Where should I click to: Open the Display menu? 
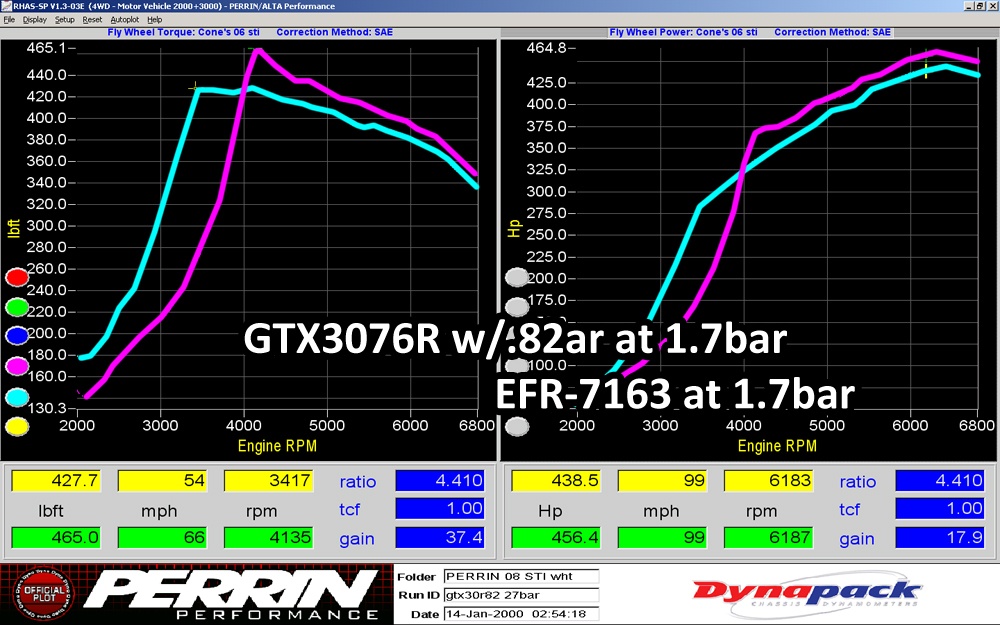(x=34, y=20)
